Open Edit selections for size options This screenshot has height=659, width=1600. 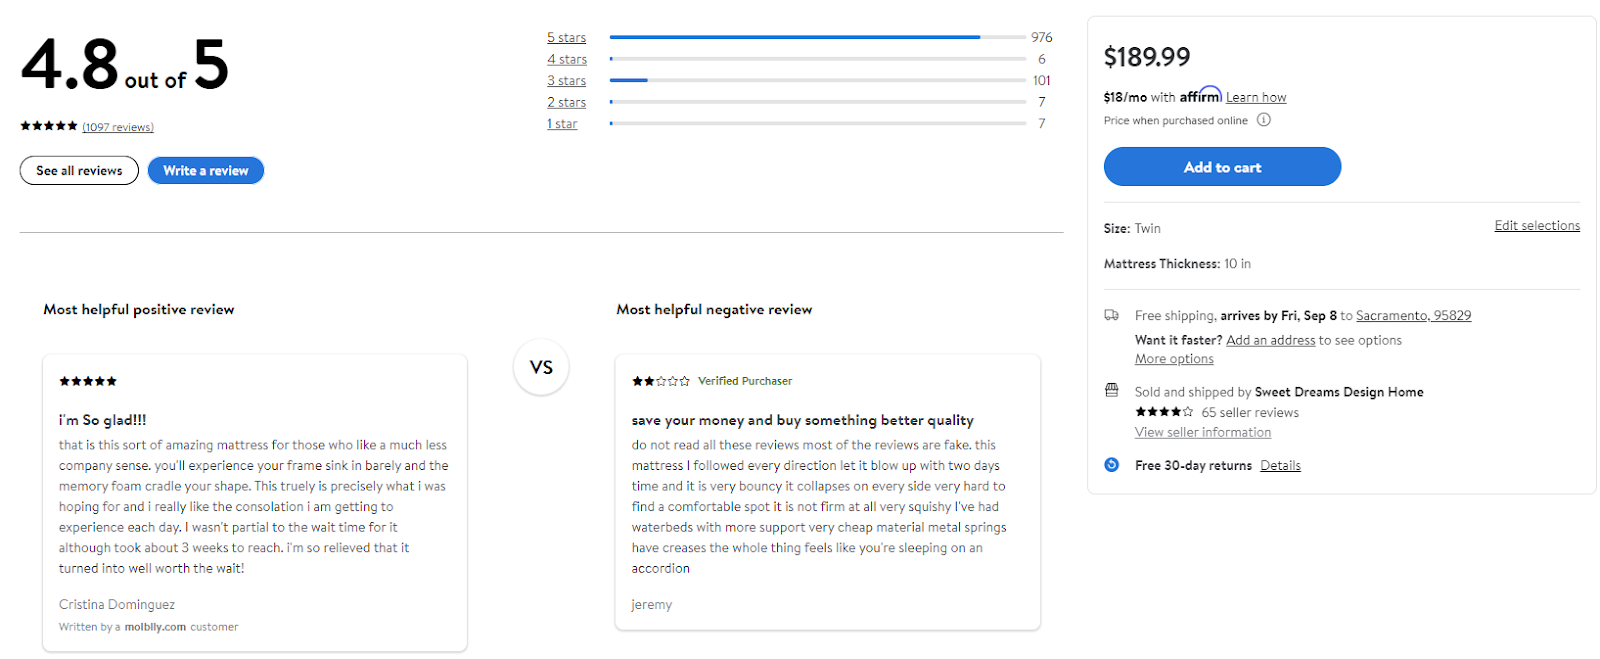1536,226
